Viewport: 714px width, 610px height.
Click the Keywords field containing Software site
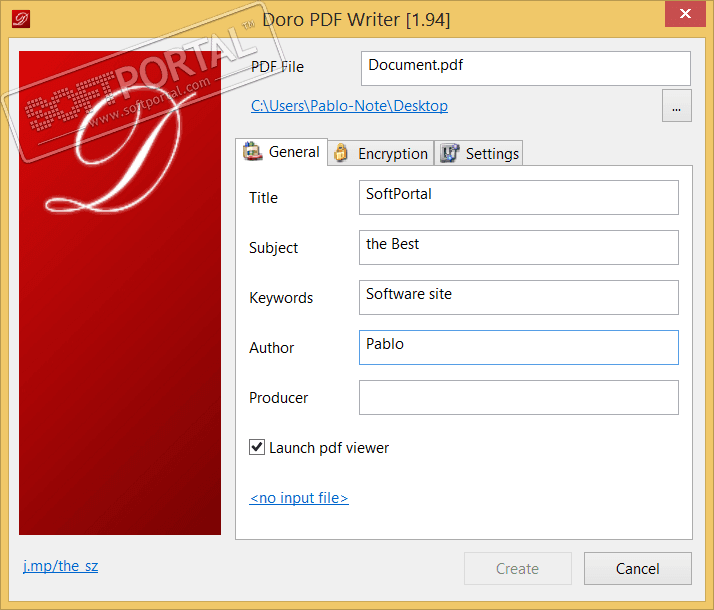[519, 297]
